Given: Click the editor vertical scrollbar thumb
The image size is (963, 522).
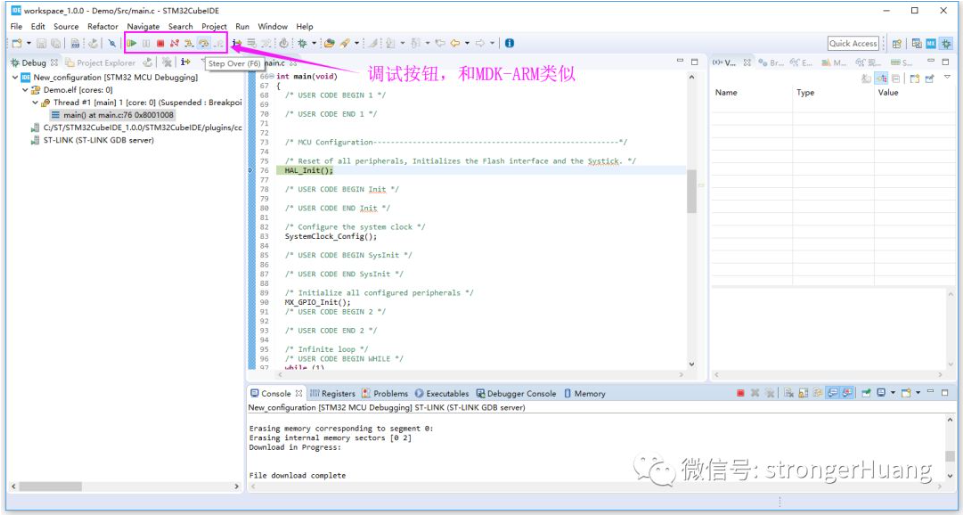Looking at the screenshot, I should (x=692, y=191).
